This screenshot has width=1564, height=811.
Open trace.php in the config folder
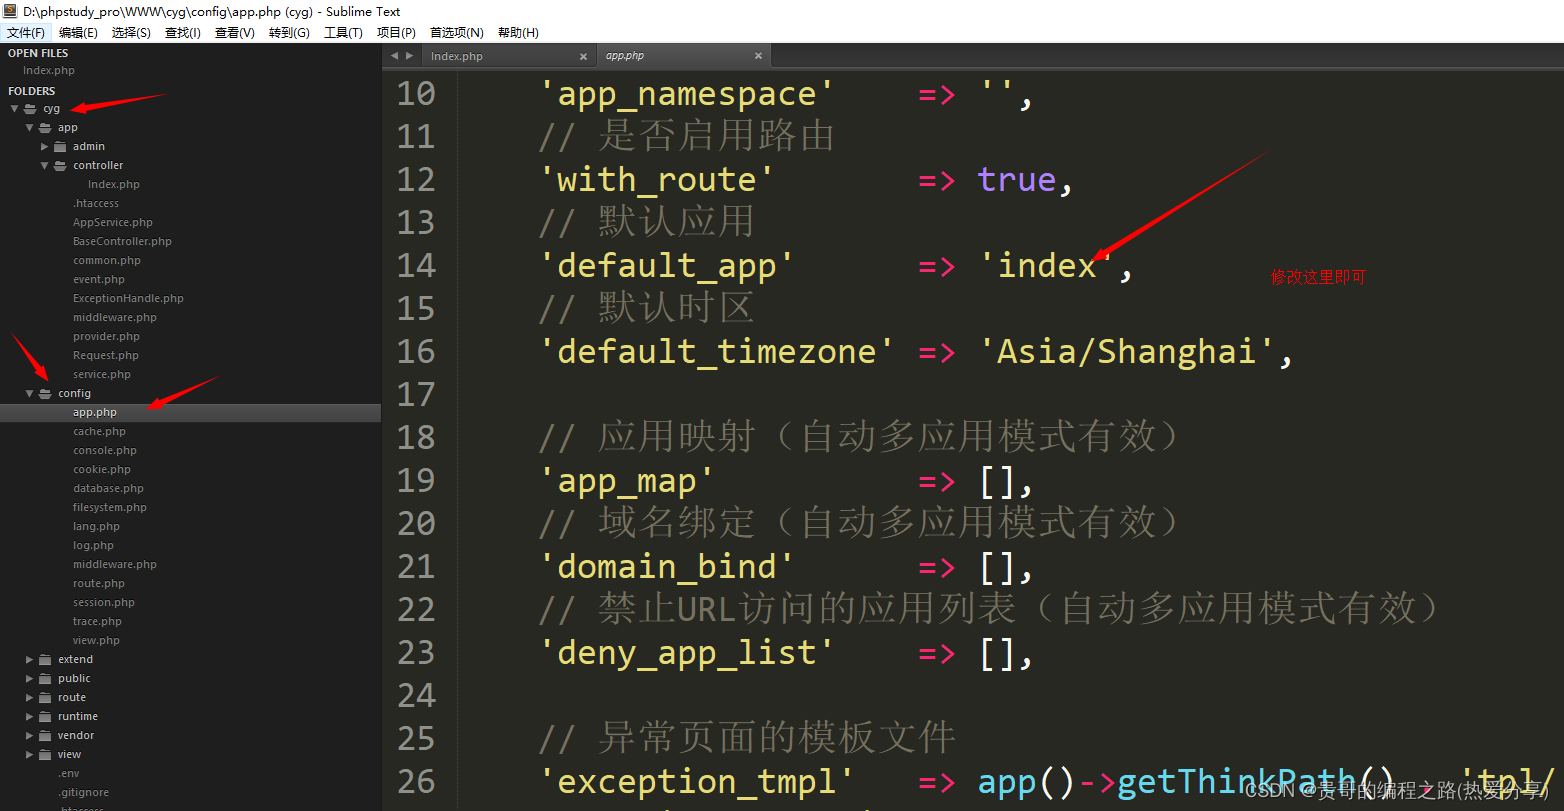click(97, 622)
